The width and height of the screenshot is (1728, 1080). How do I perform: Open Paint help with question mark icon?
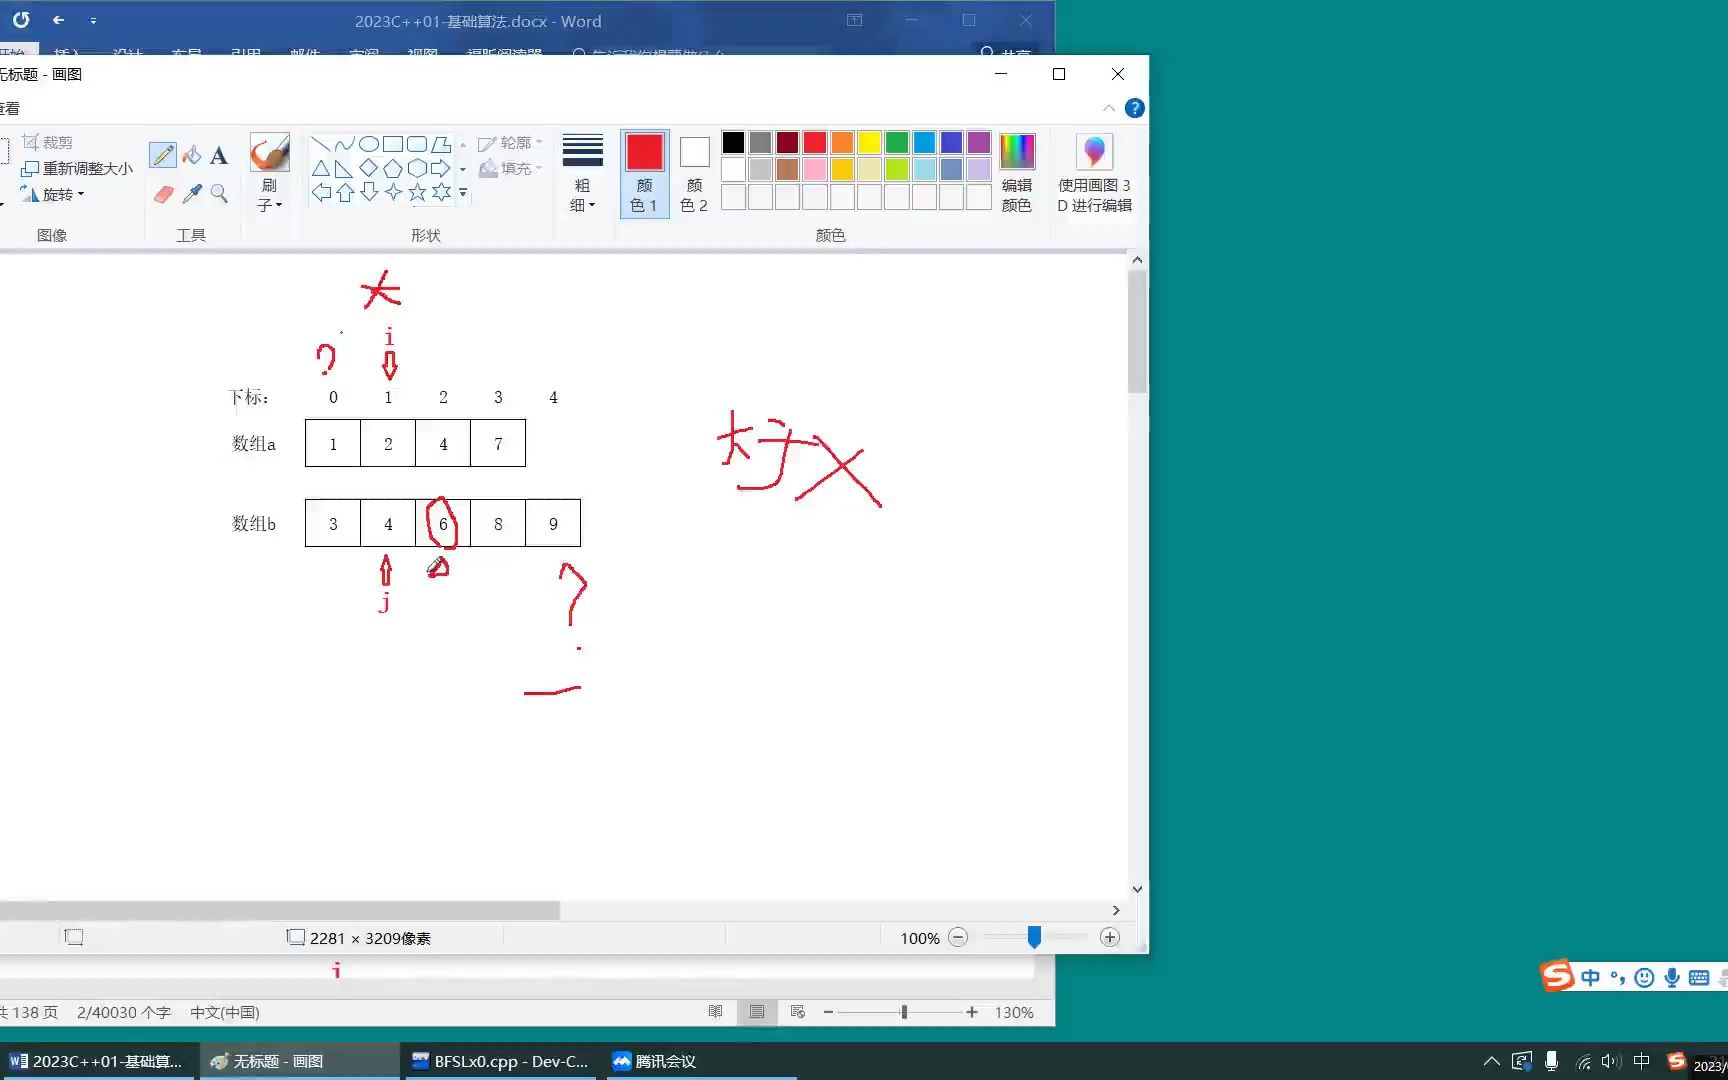[x=1134, y=108]
